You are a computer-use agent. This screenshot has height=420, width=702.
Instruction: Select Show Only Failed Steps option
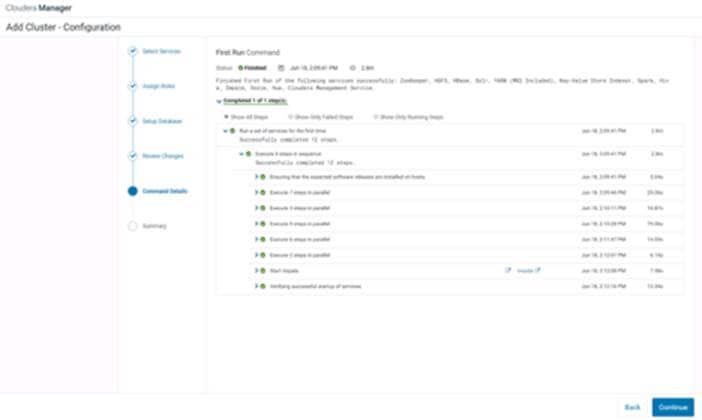(x=290, y=117)
